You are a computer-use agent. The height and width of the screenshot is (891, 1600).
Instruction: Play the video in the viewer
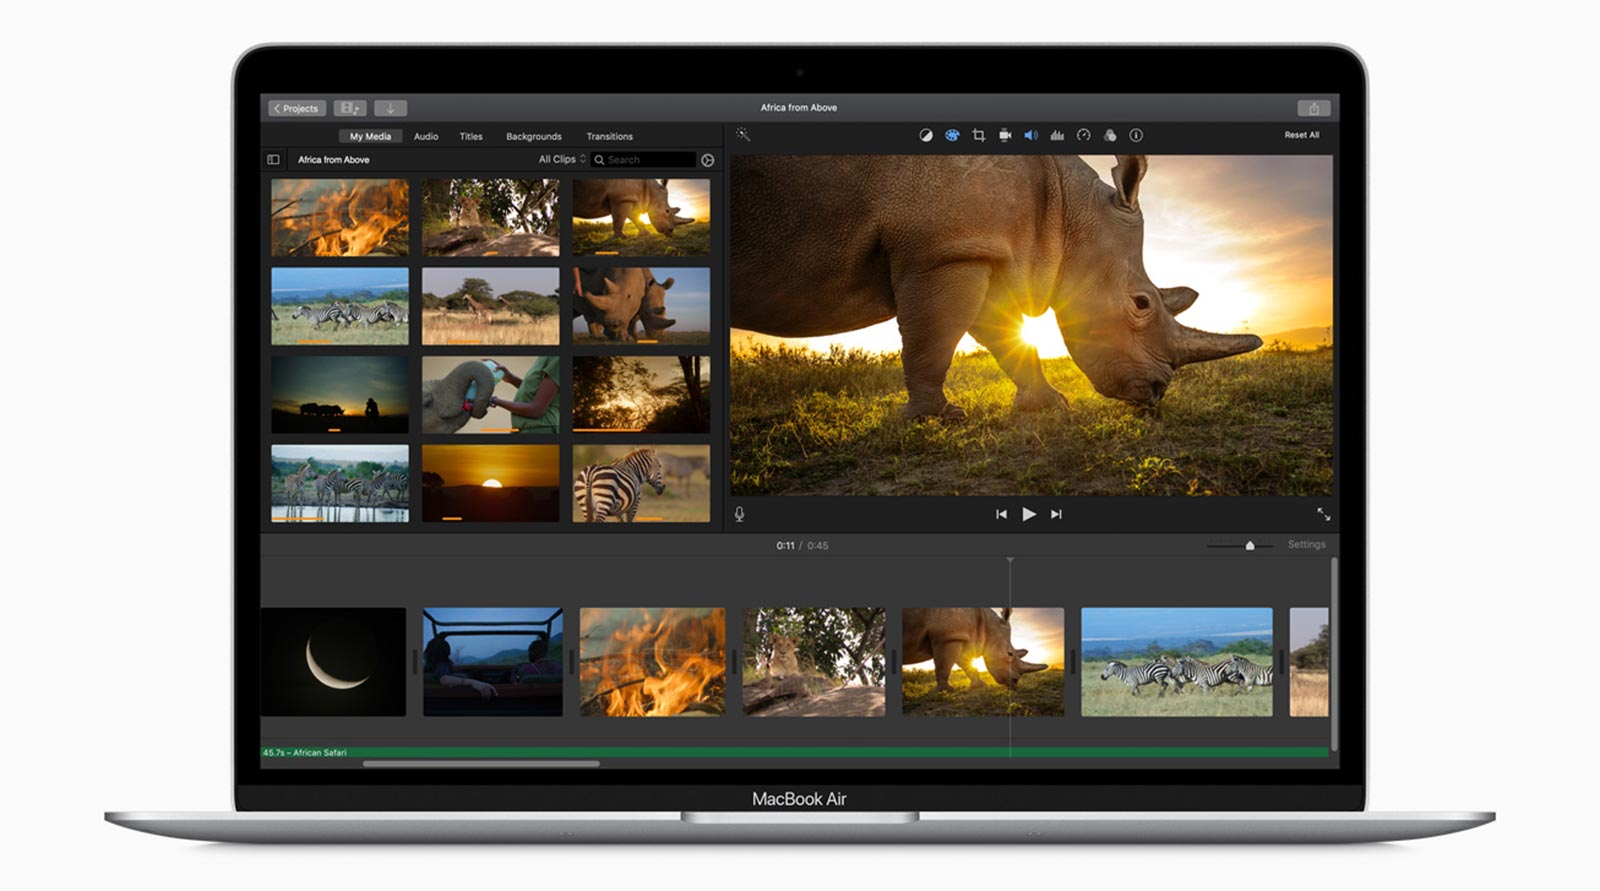coord(1029,514)
